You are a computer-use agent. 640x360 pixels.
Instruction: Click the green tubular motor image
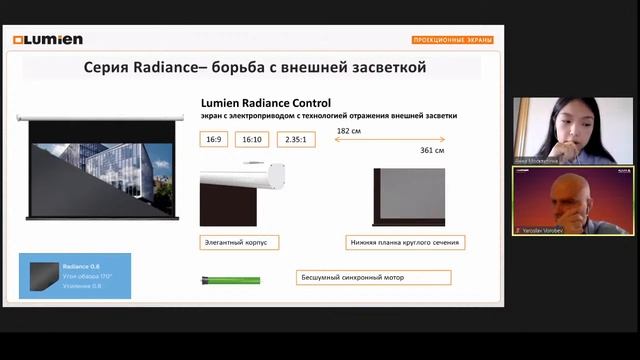pos(231,280)
